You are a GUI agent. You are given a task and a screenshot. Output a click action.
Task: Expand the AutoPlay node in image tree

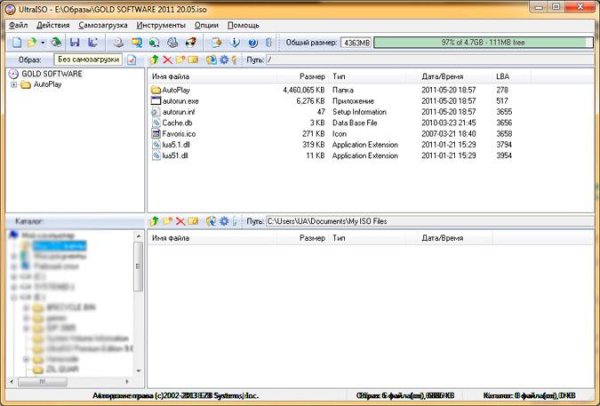point(14,85)
